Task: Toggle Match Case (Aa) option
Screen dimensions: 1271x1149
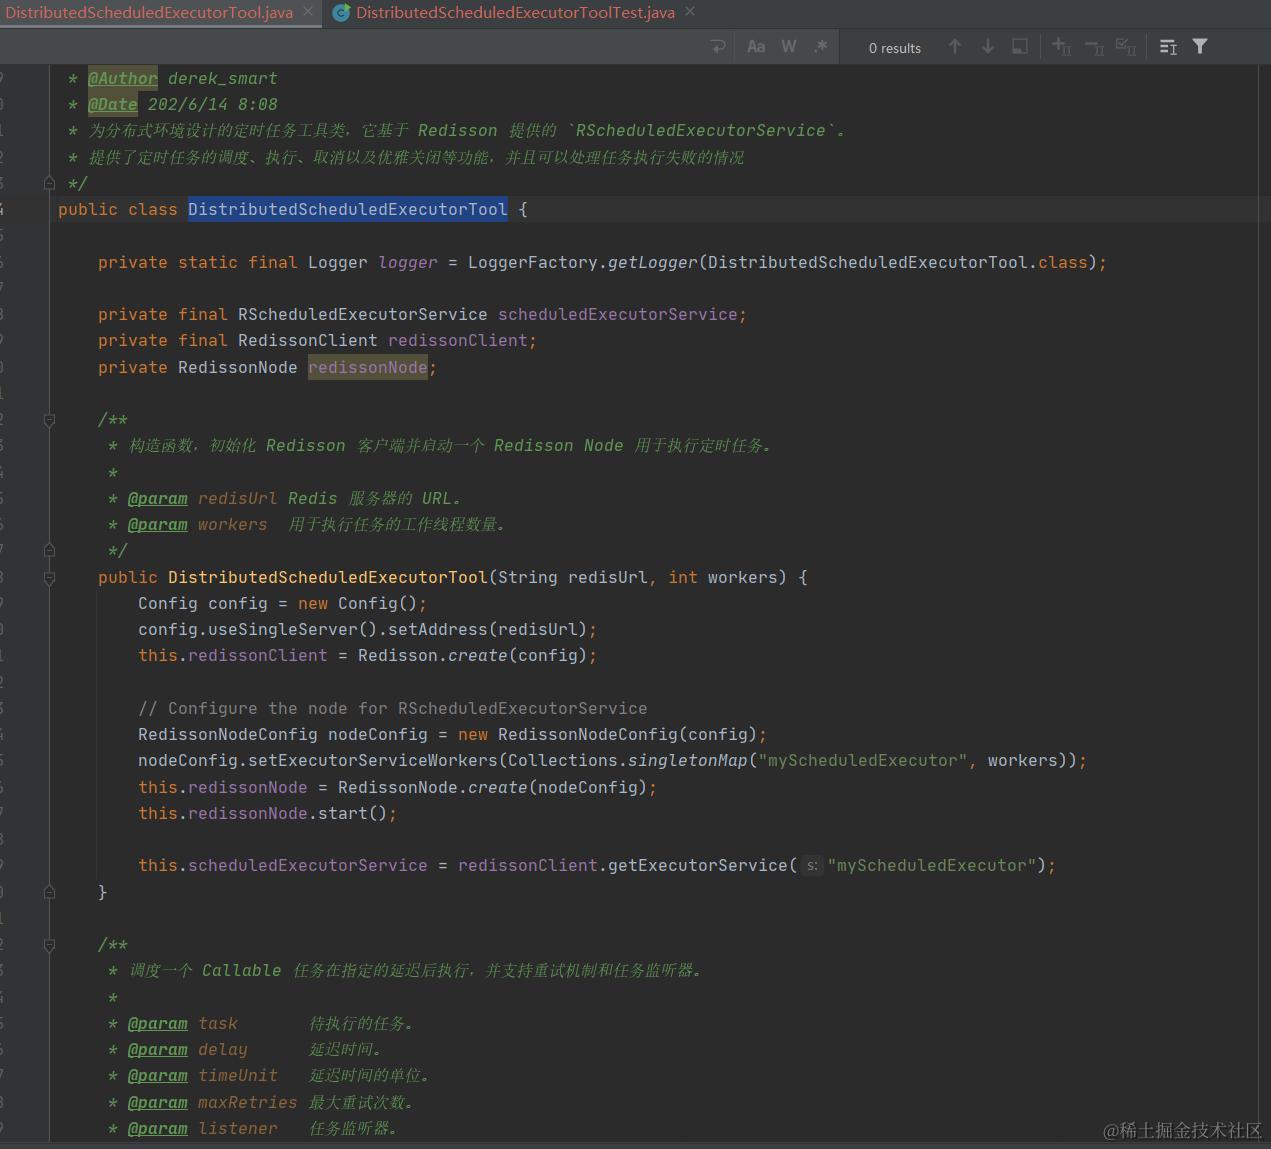Action: click(x=756, y=47)
